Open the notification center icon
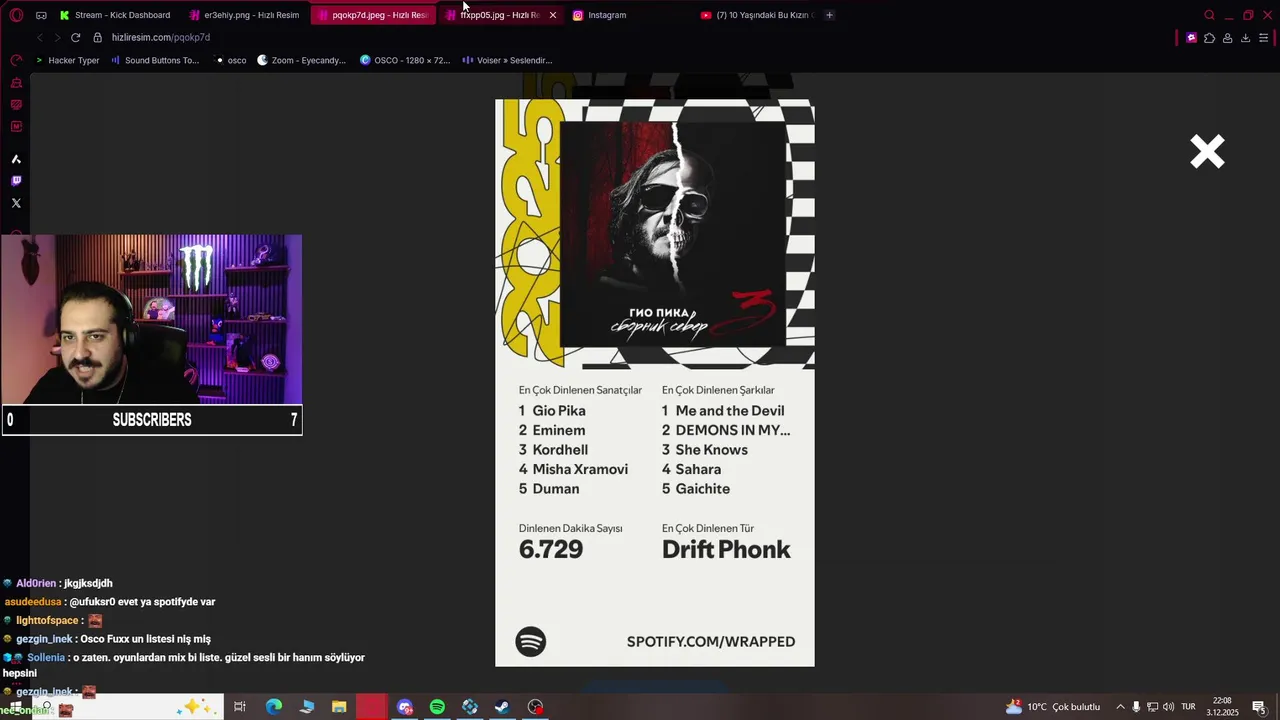This screenshot has height=720, width=1280. tap(1259, 707)
